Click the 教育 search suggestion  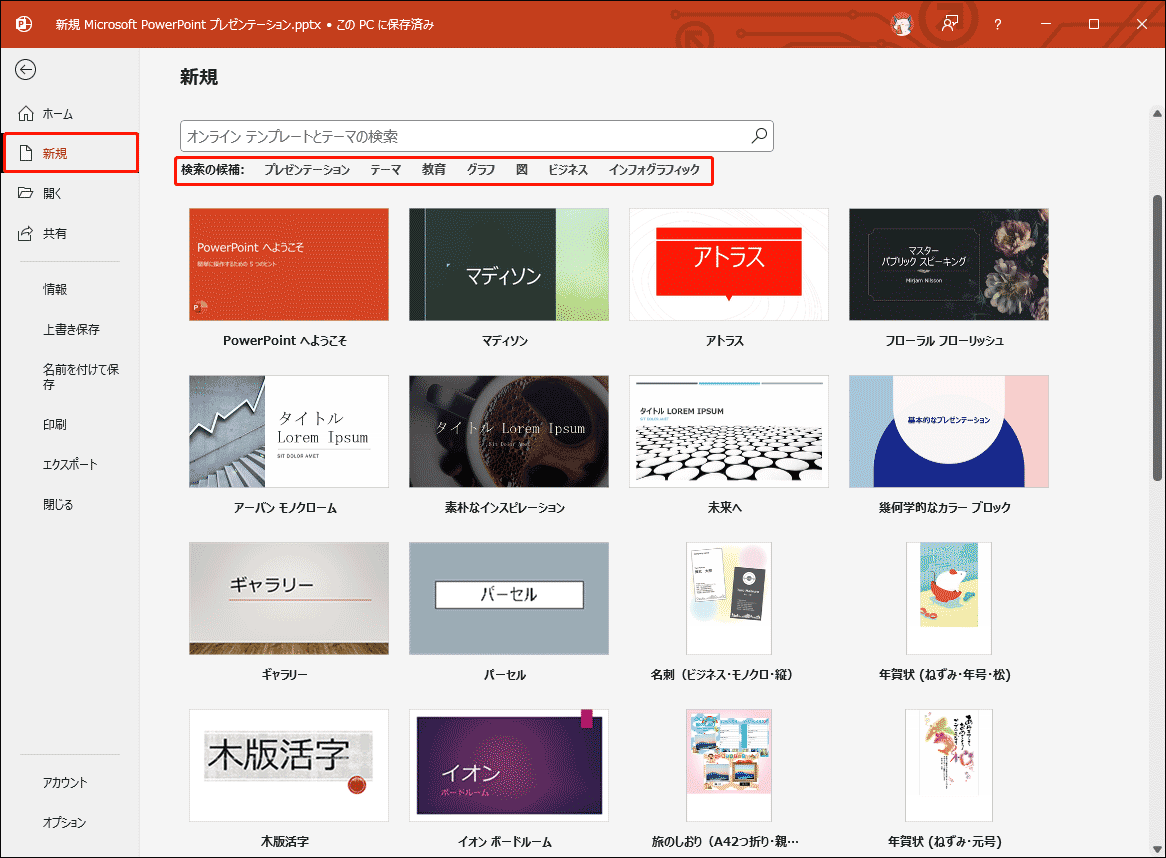[434, 170]
